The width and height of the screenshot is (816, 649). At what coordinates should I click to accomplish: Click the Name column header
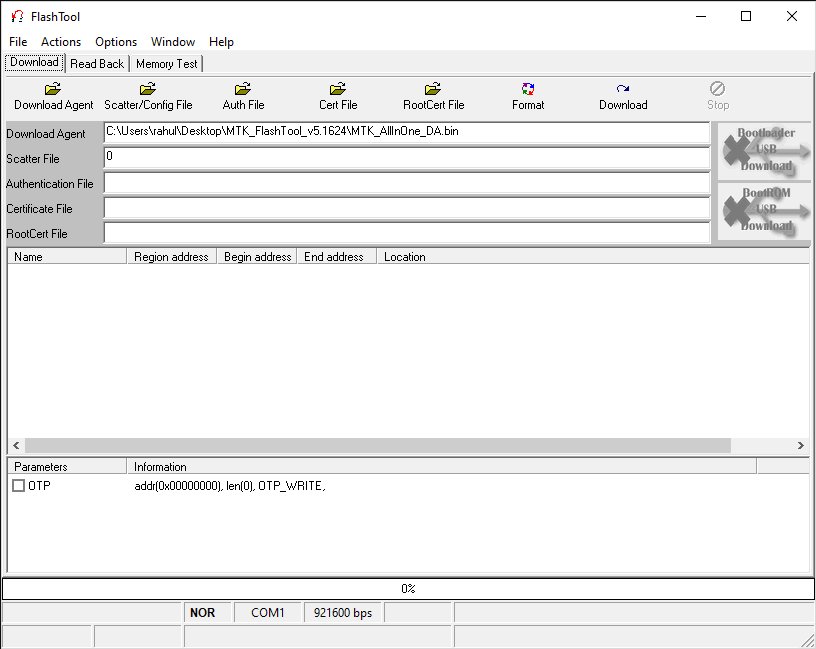[67, 257]
